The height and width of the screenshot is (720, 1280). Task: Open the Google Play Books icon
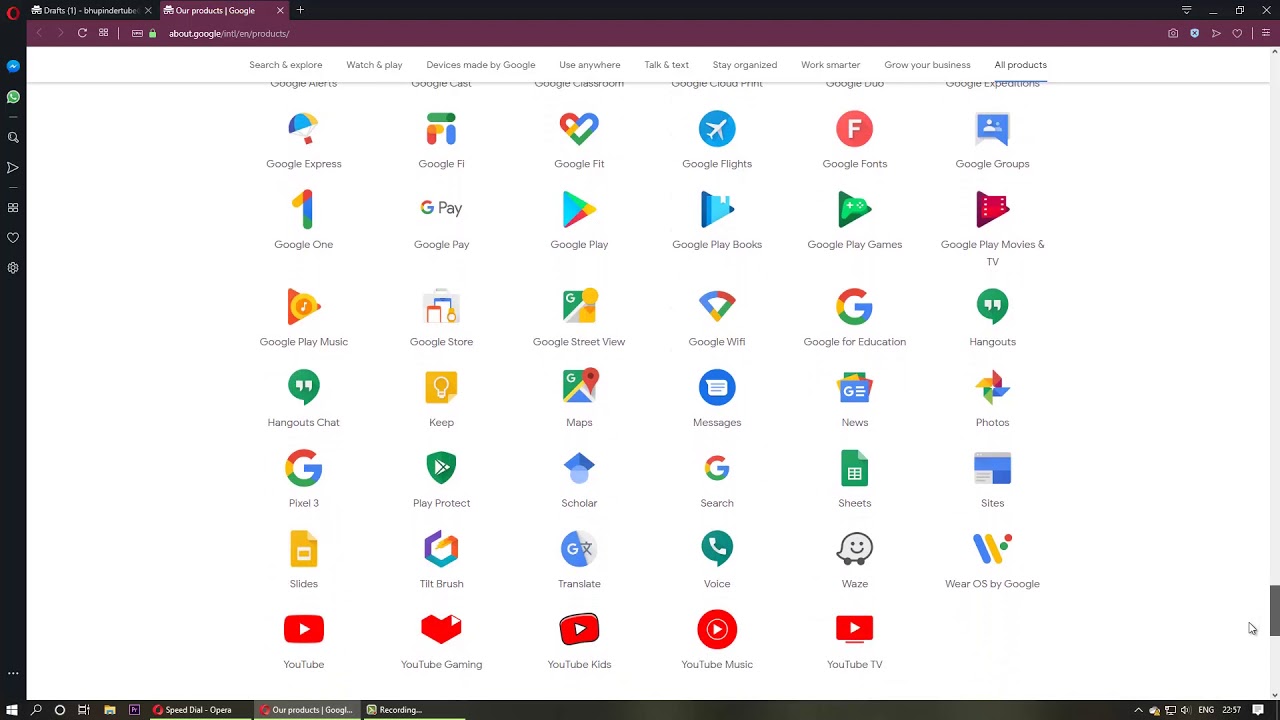pos(717,210)
